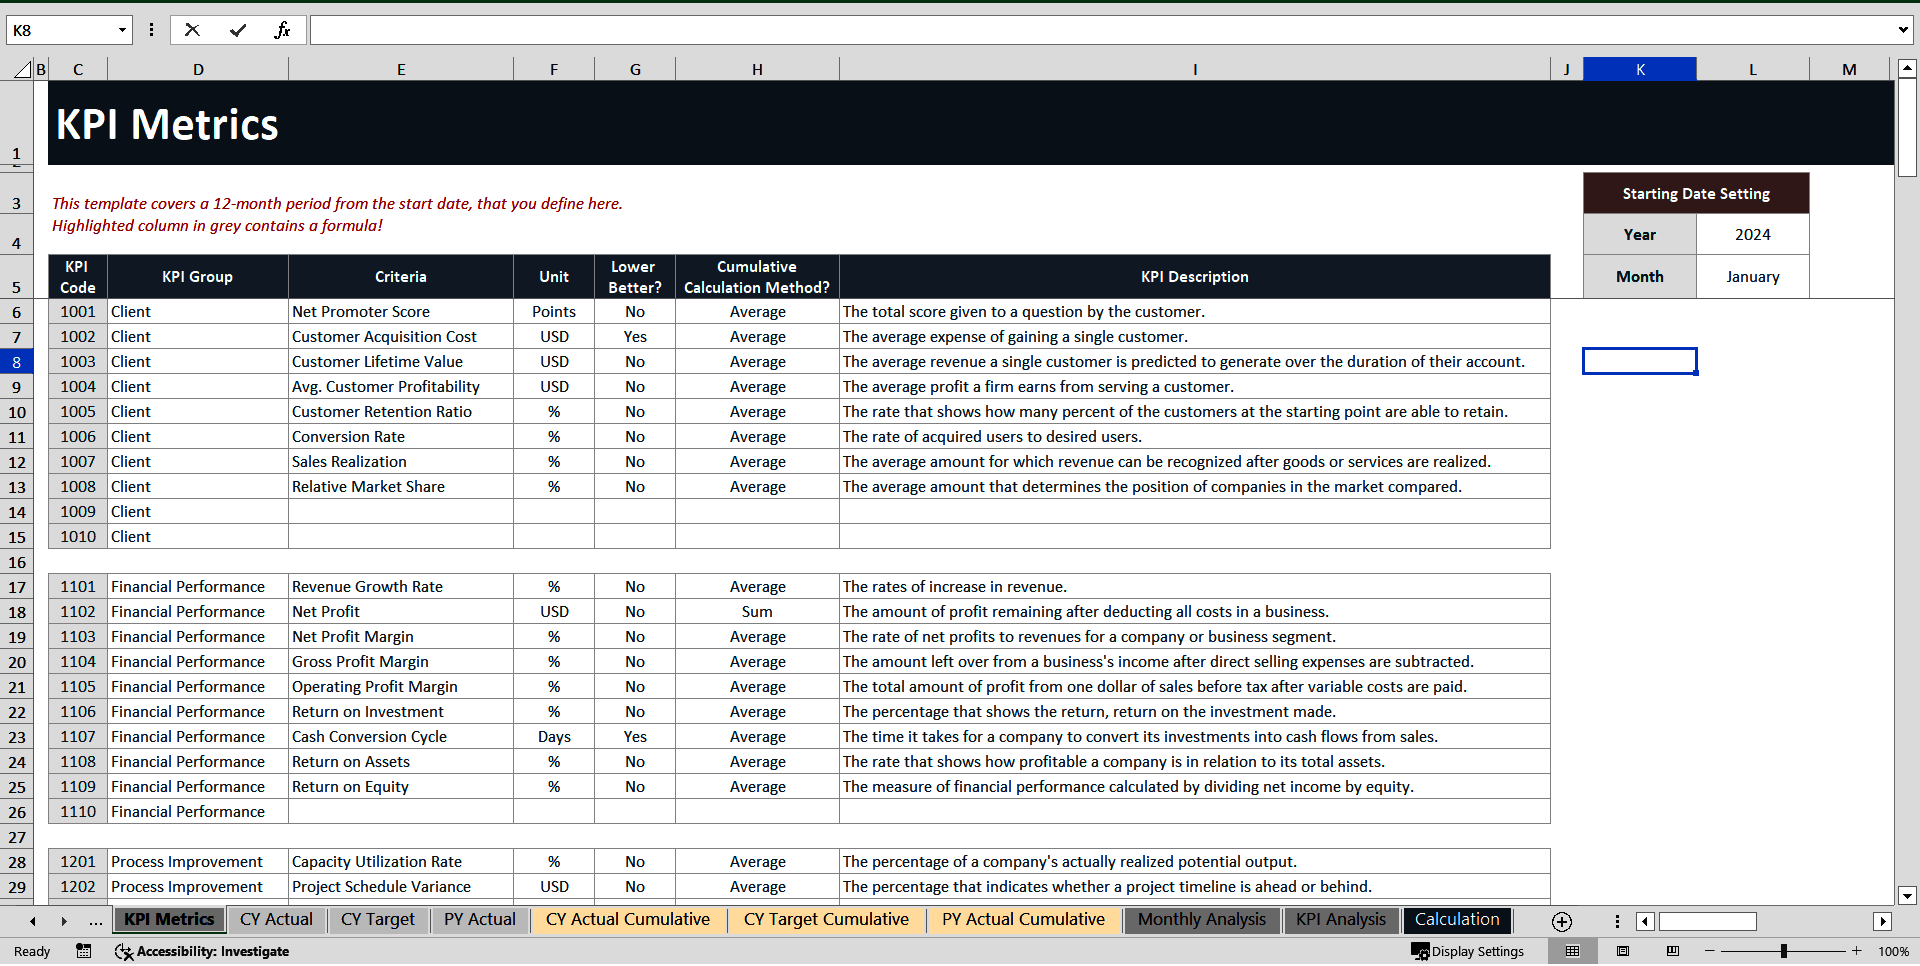
Task: Click the vertical scrollbar thumb
Action: [x=1907, y=129]
